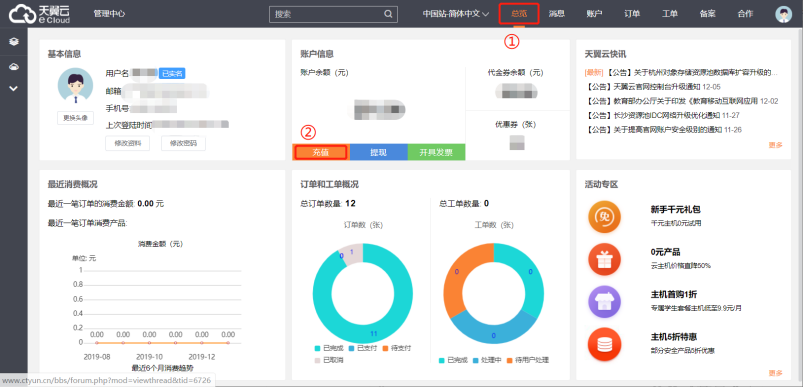This screenshot has width=804, height=387.
Task: Go to the 总览 tab
Action: point(519,14)
